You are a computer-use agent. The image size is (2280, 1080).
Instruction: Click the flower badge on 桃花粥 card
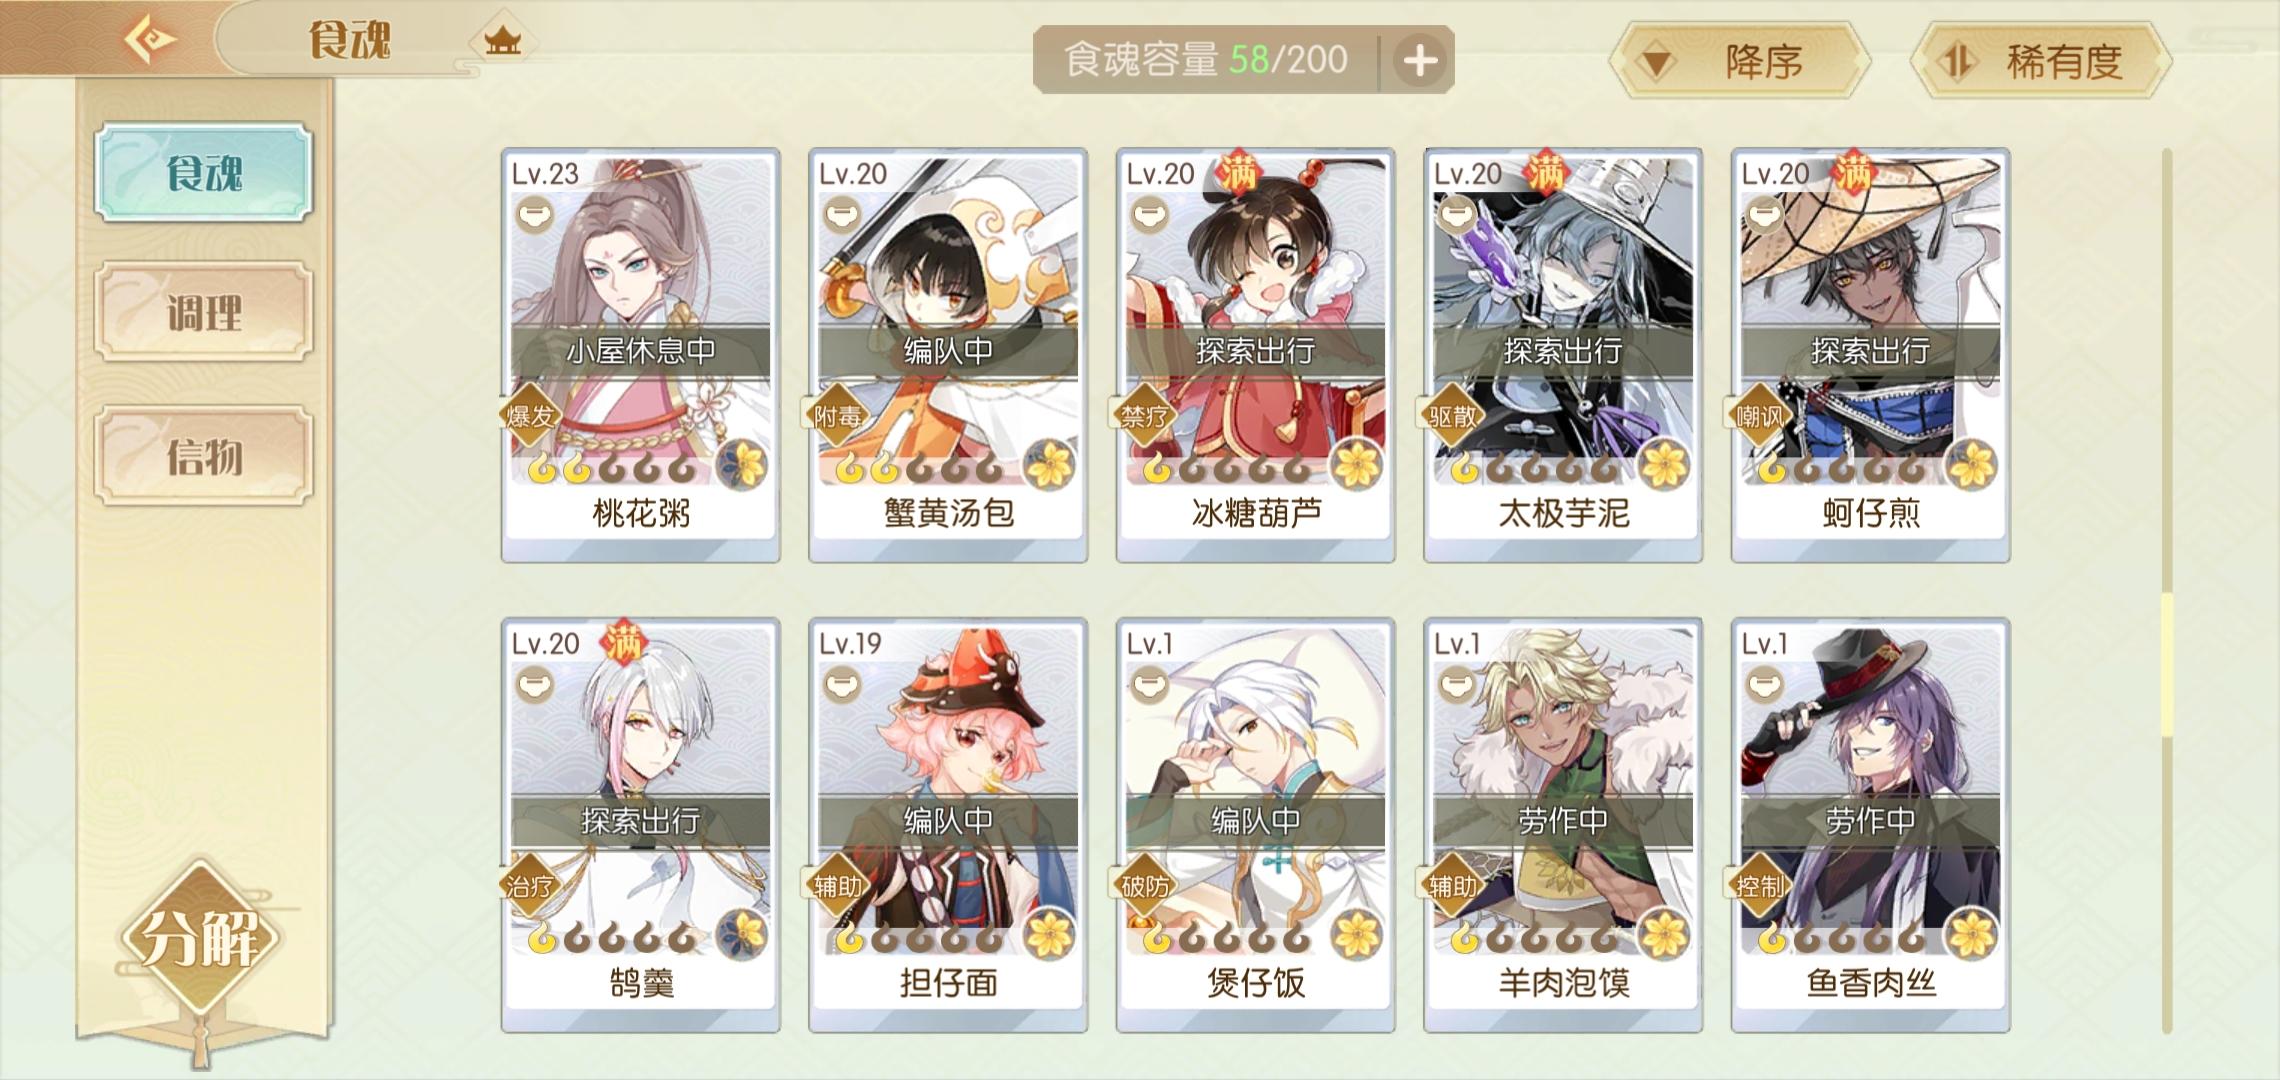pos(742,465)
